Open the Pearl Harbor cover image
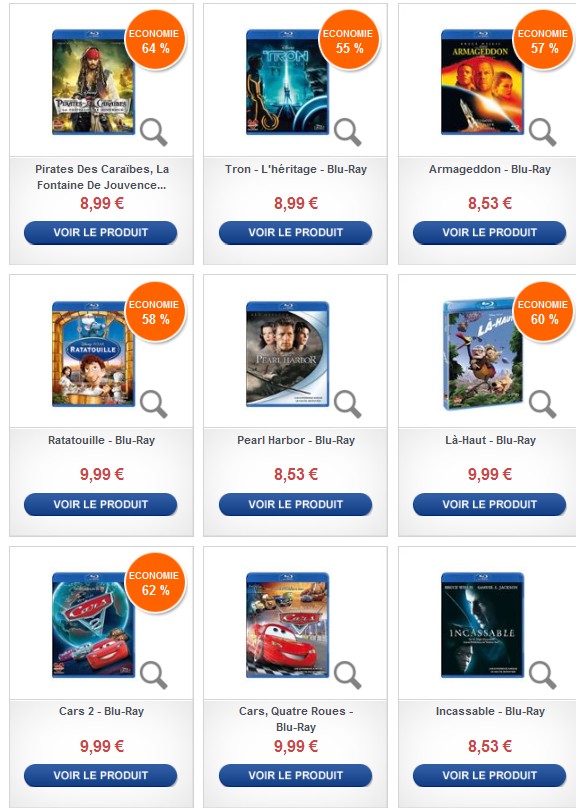The width and height of the screenshot is (576, 808). tap(287, 354)
